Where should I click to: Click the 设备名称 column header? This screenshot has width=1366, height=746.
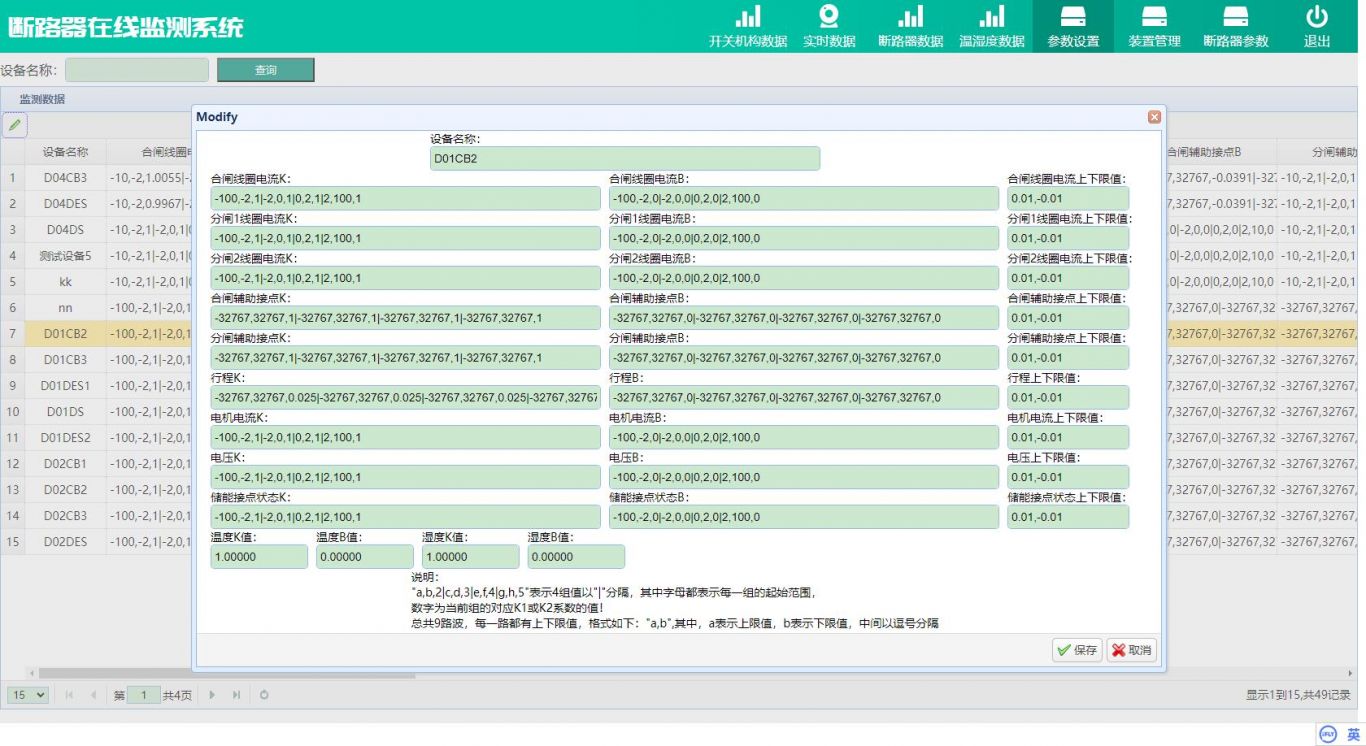pos(65,152)
